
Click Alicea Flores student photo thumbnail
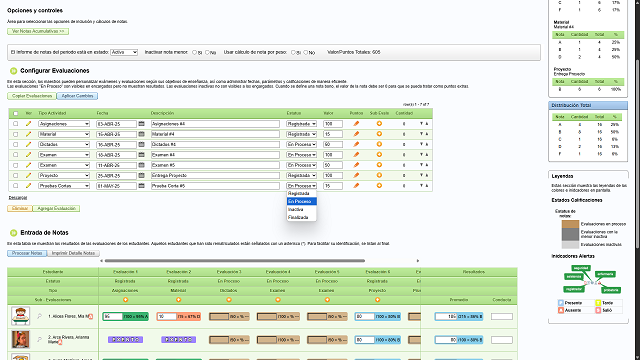[x=20, y=316]
